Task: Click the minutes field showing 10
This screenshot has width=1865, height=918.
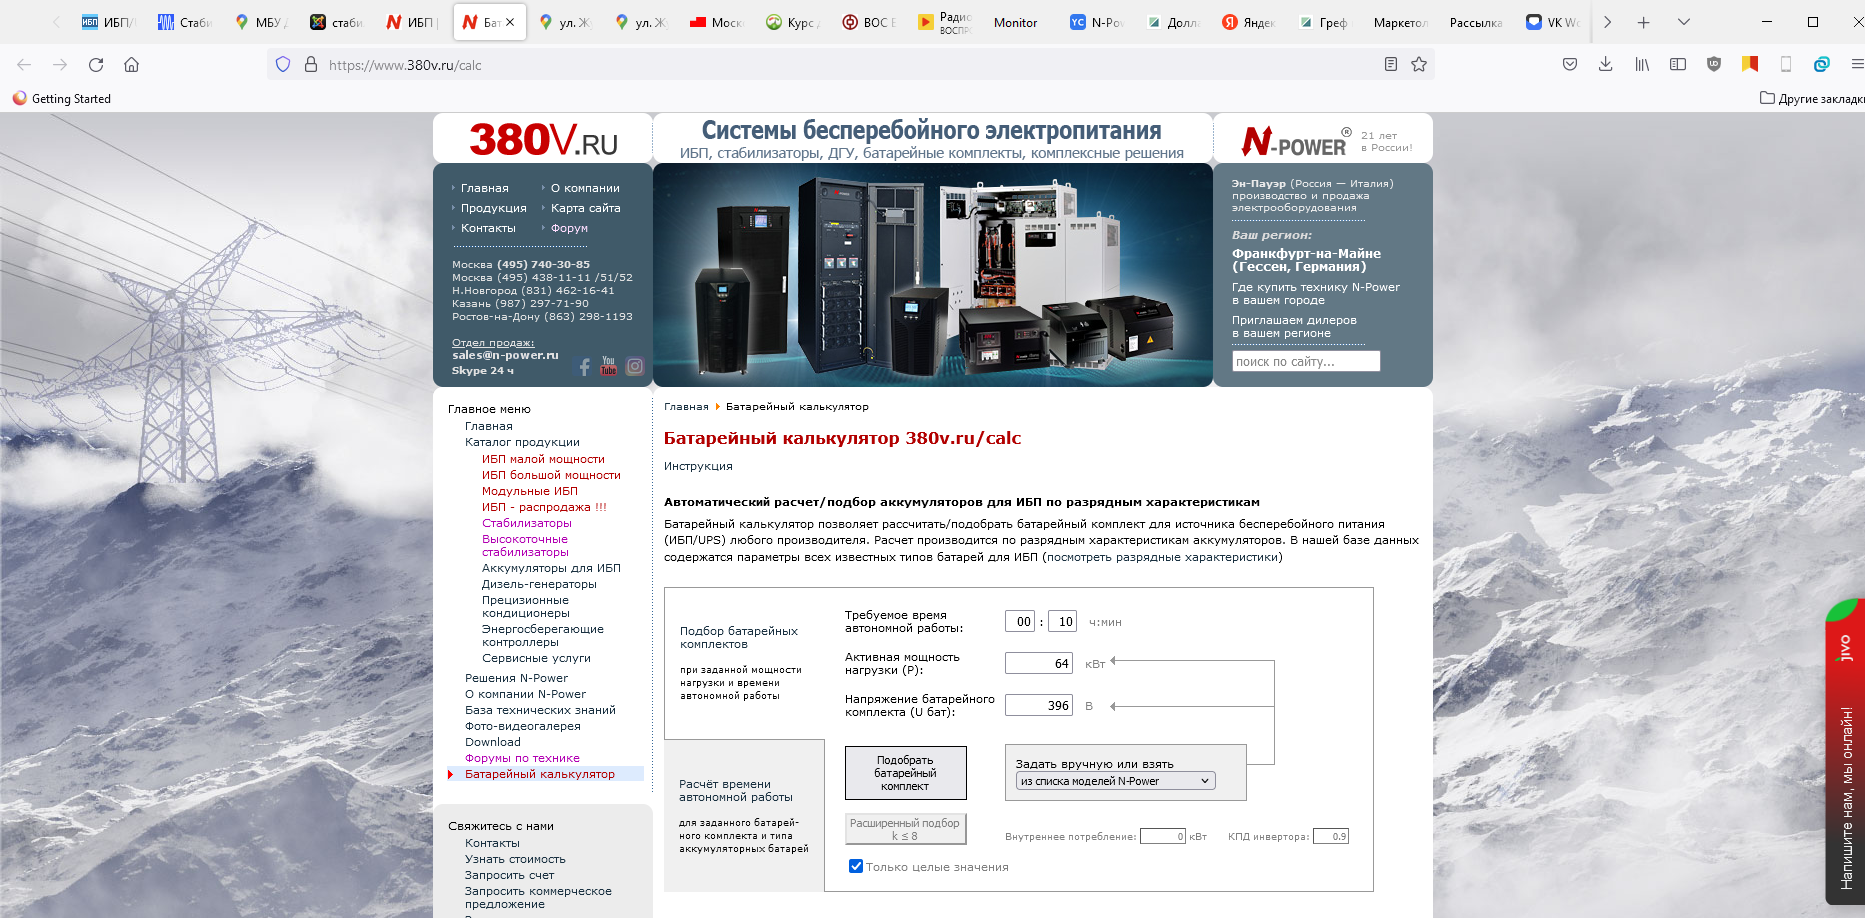Action: click(1062, 621)
